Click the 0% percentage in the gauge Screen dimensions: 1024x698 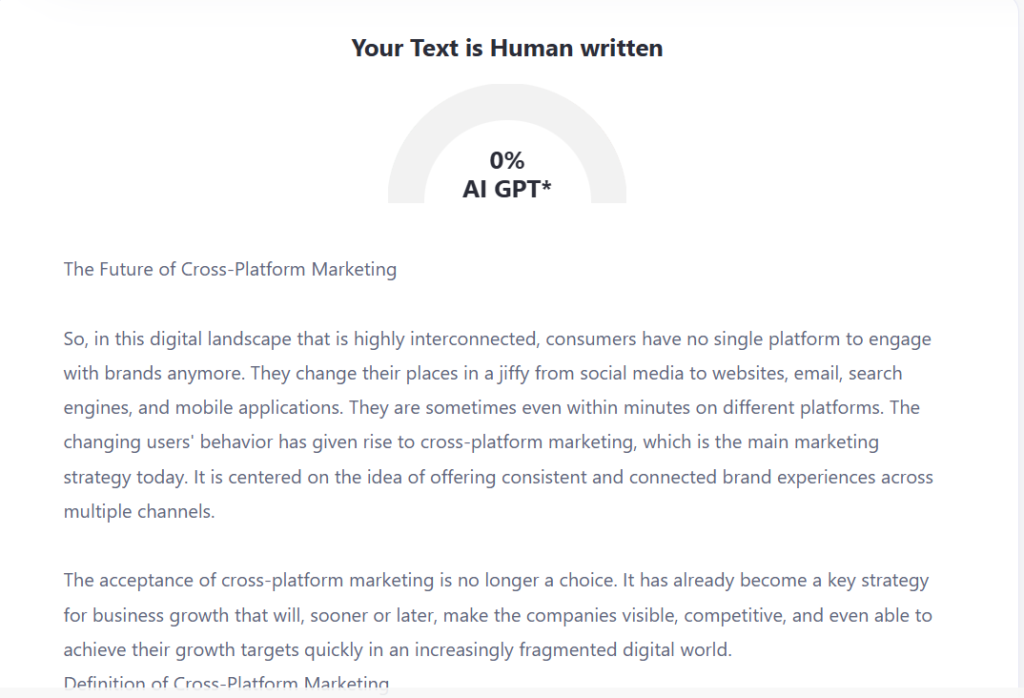(506, 160)
